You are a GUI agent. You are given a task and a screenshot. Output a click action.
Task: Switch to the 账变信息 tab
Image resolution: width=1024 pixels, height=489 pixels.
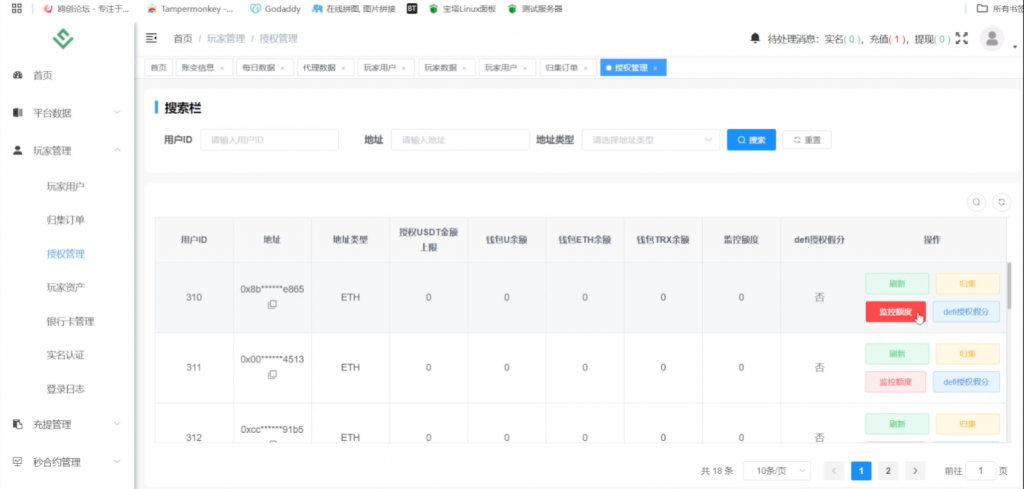[197, 68]
